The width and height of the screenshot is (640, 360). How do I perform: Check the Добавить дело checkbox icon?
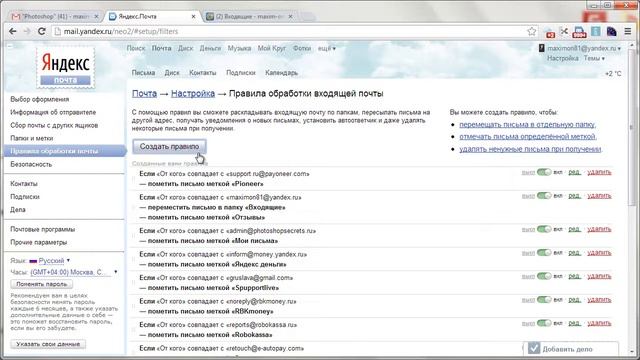click(x=533, y=349)
